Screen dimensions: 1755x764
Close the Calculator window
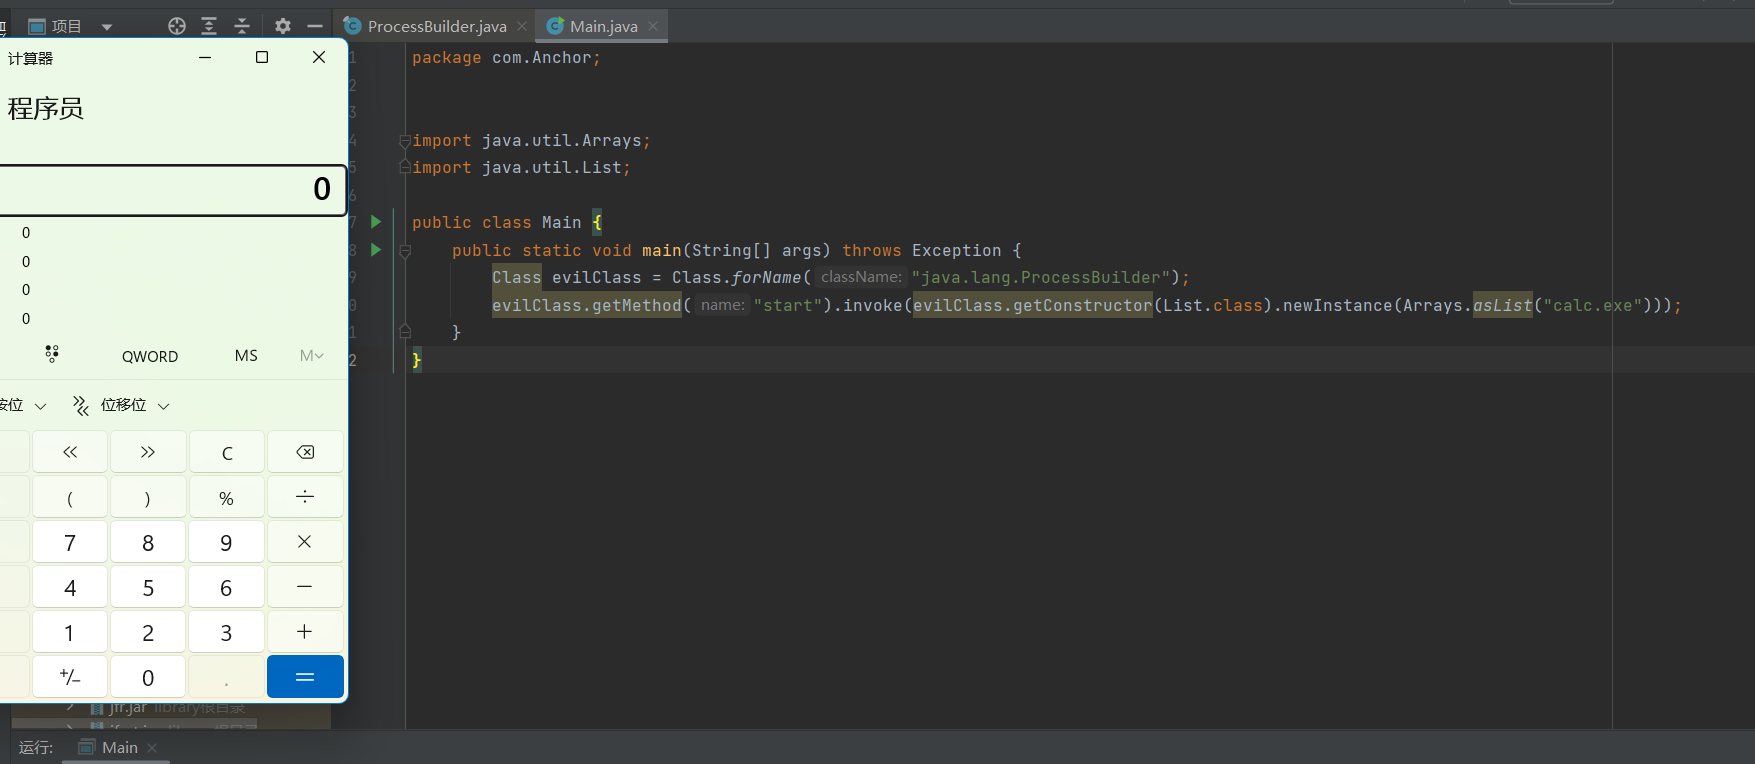pos(319,57)
